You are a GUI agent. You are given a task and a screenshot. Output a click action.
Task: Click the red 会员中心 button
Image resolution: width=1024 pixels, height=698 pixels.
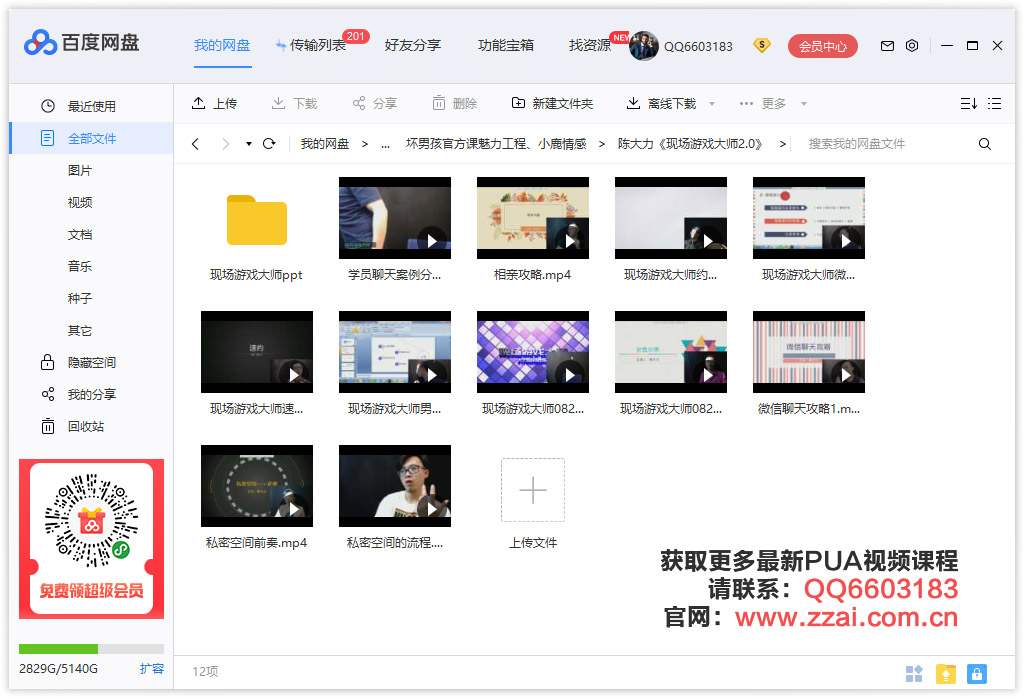[823, 46]
